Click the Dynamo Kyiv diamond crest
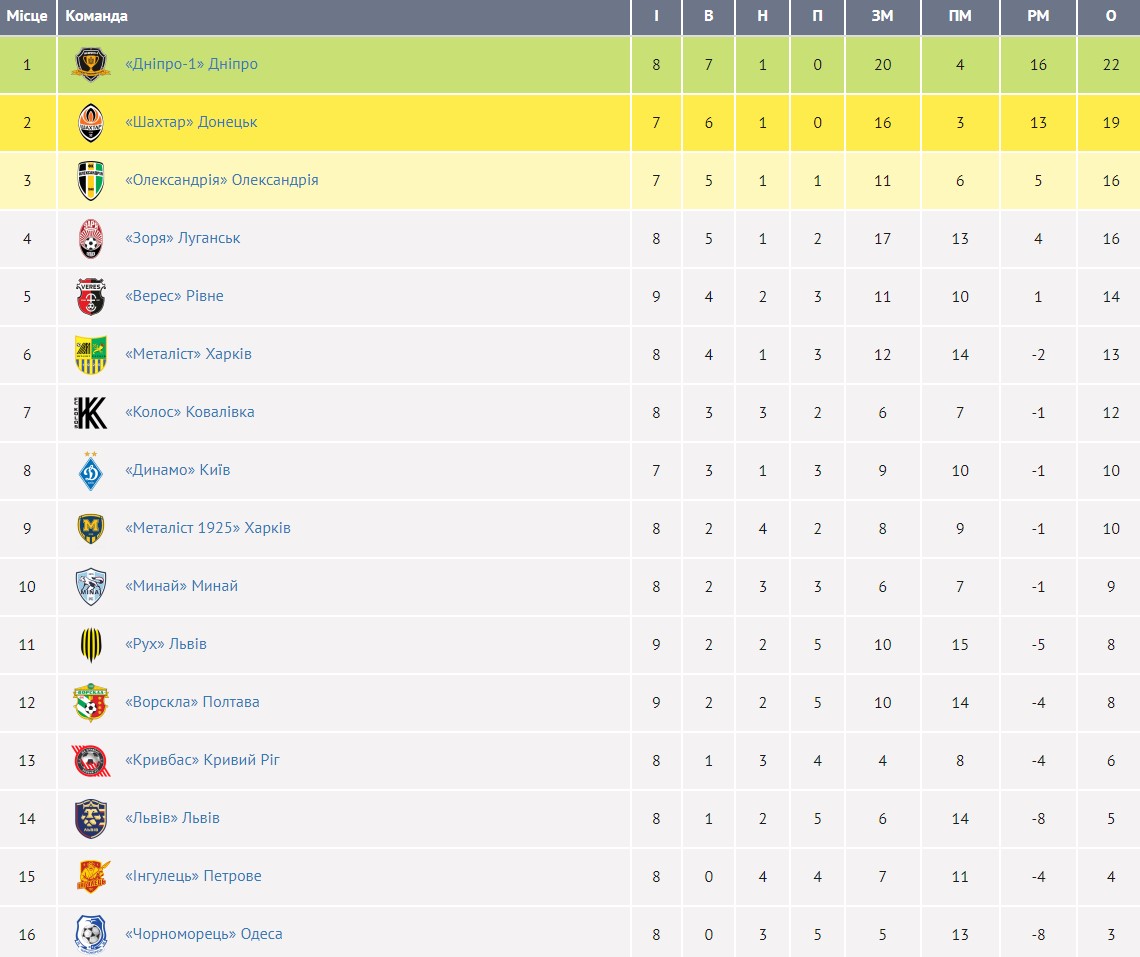 click(91, 470)
